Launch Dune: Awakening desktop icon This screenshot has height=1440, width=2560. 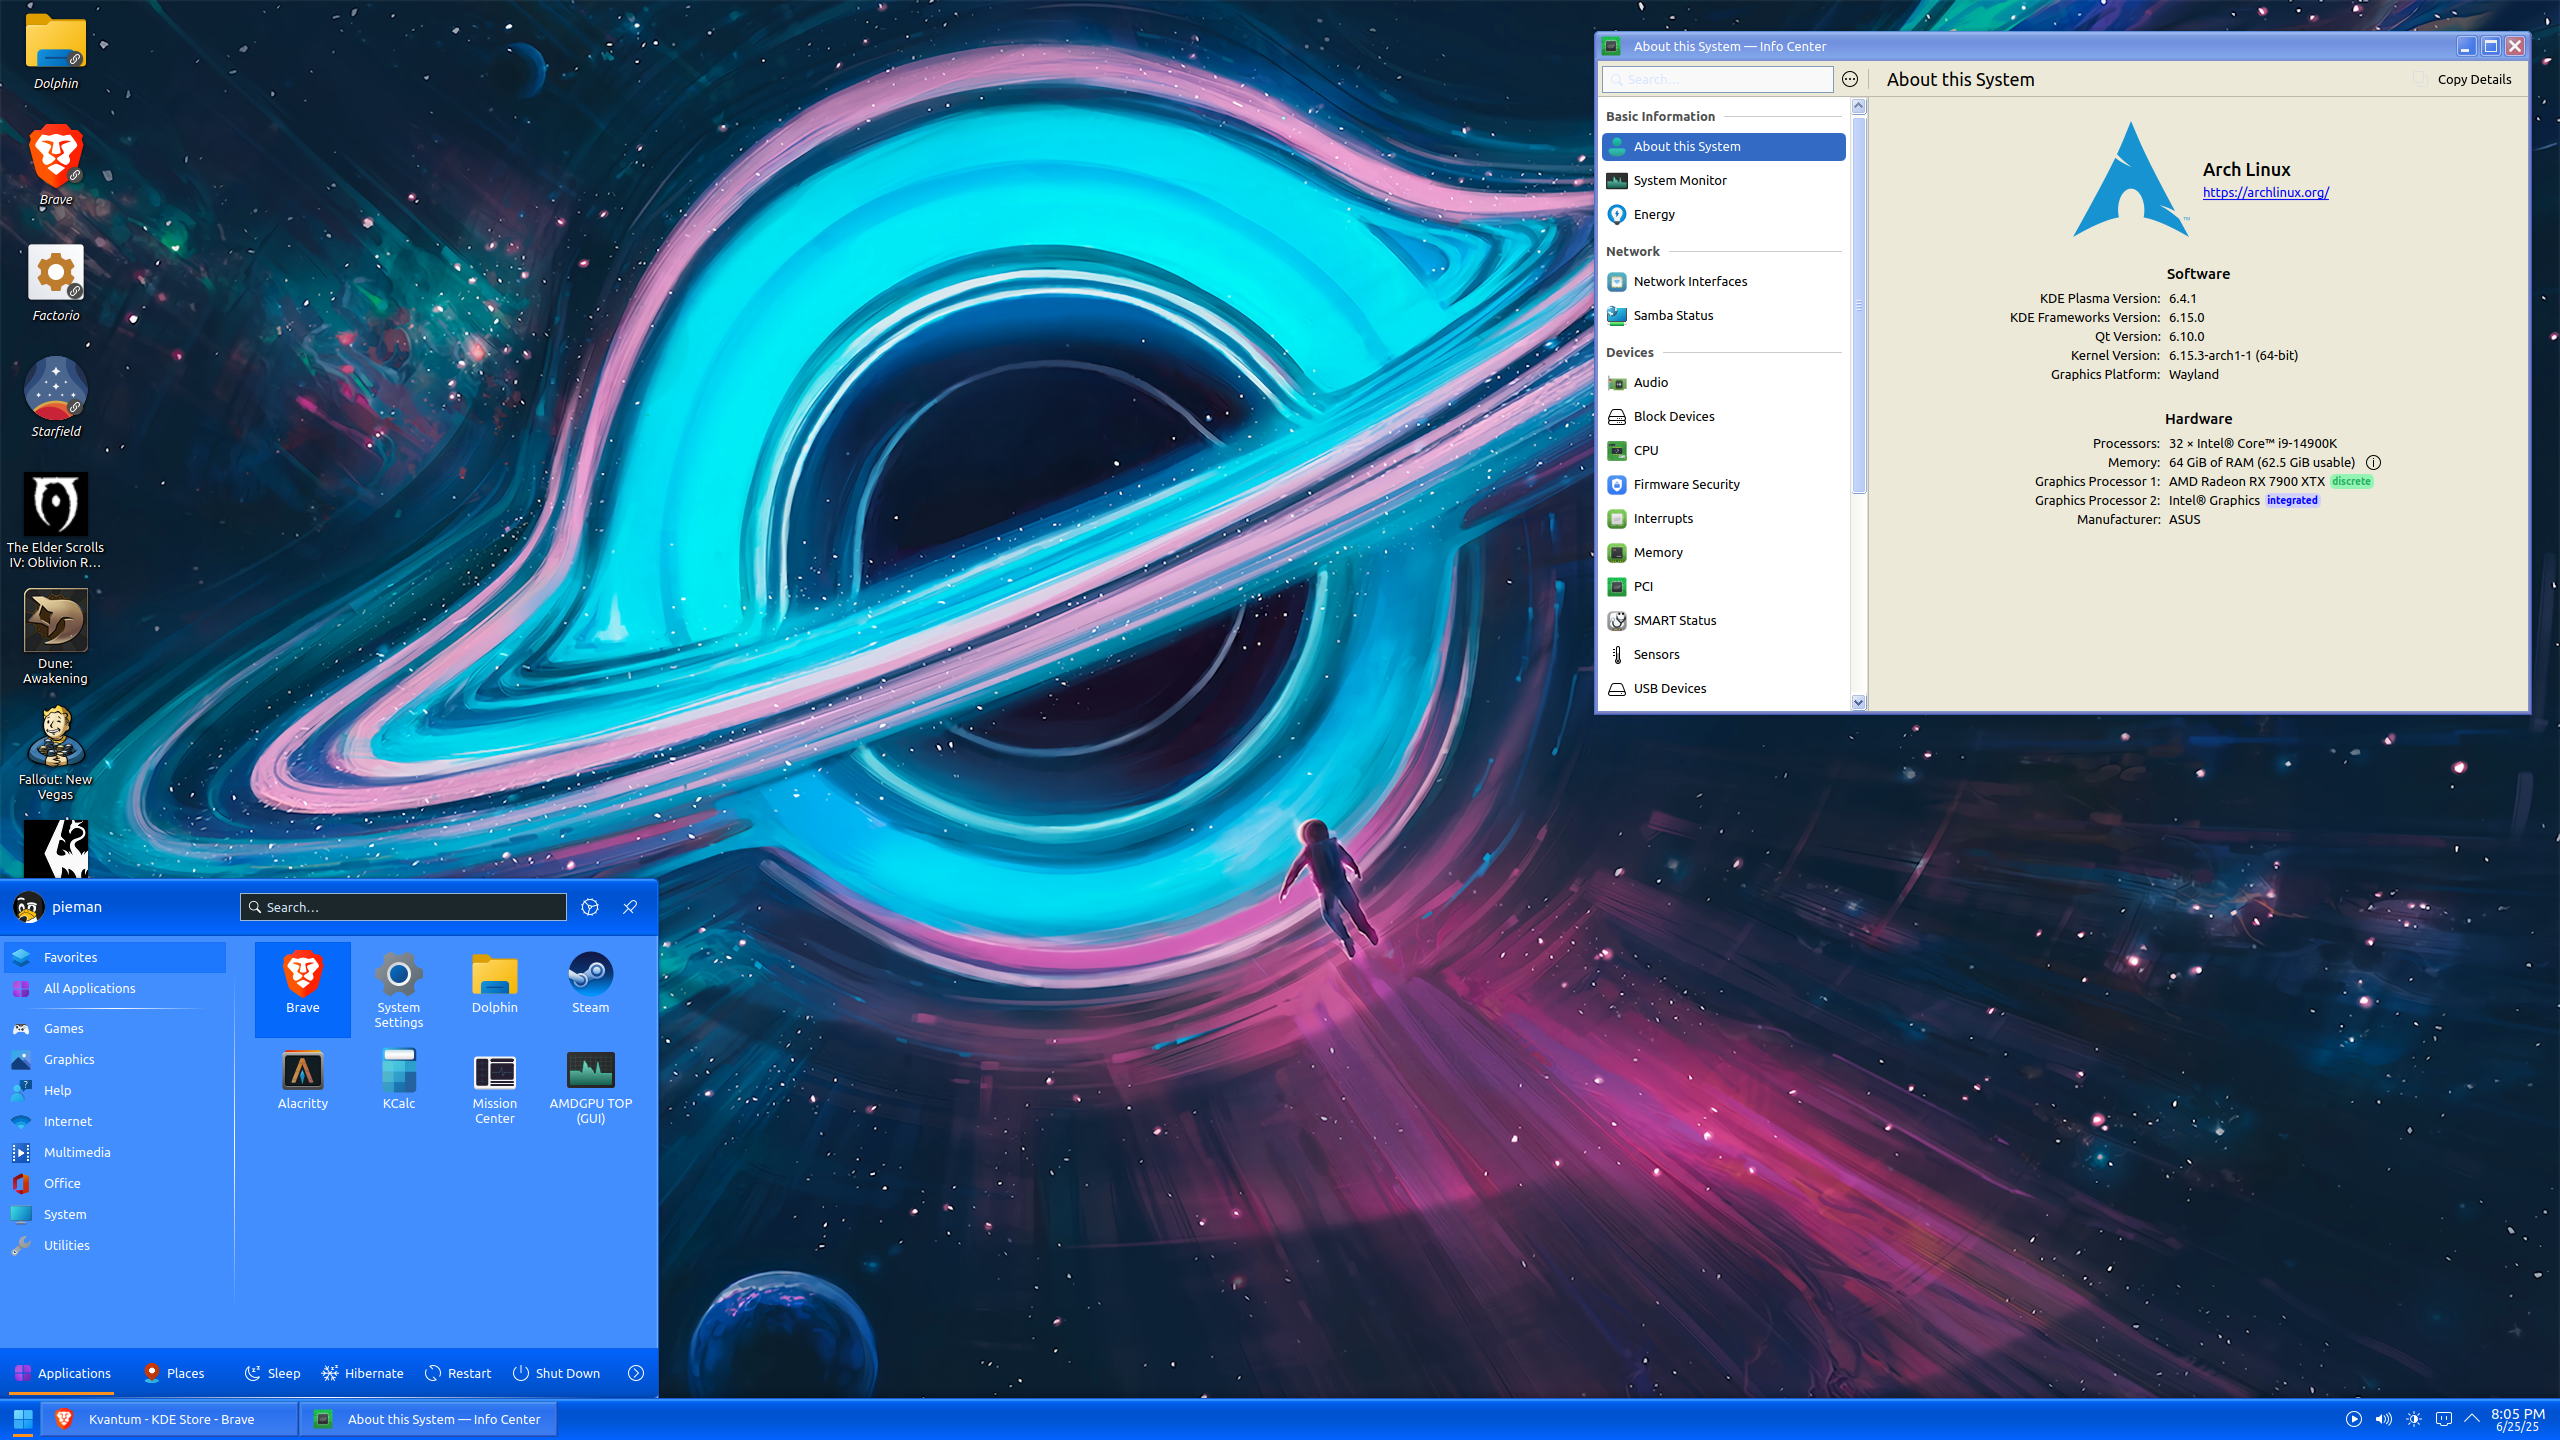coord(56,636)
